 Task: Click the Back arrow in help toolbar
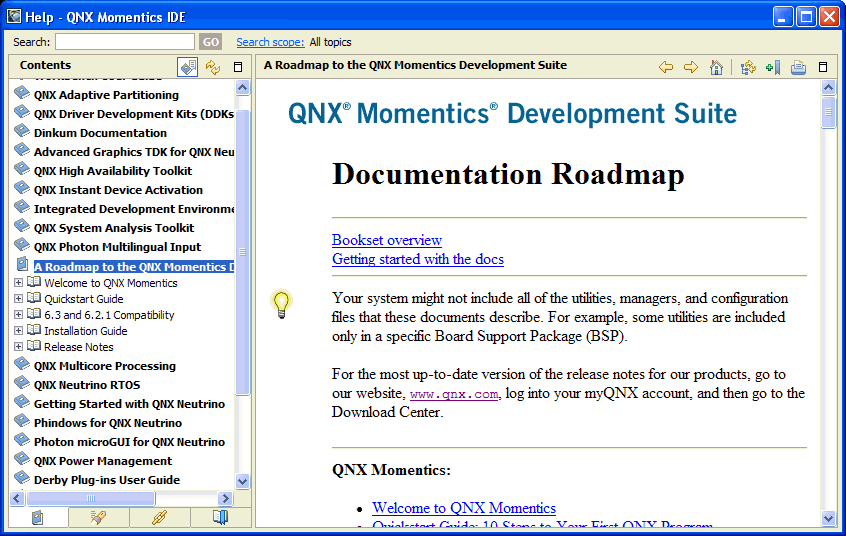pos(666,67)
